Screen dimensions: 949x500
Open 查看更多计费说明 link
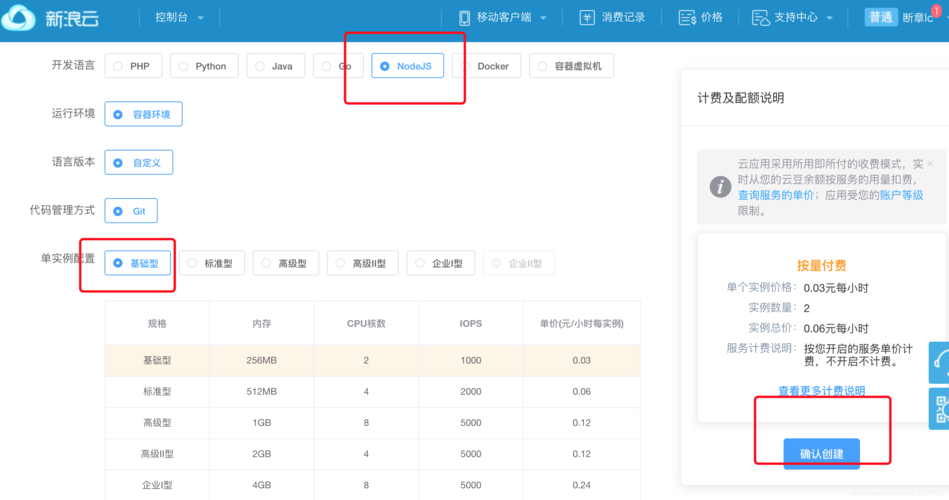tap(821, 390)
